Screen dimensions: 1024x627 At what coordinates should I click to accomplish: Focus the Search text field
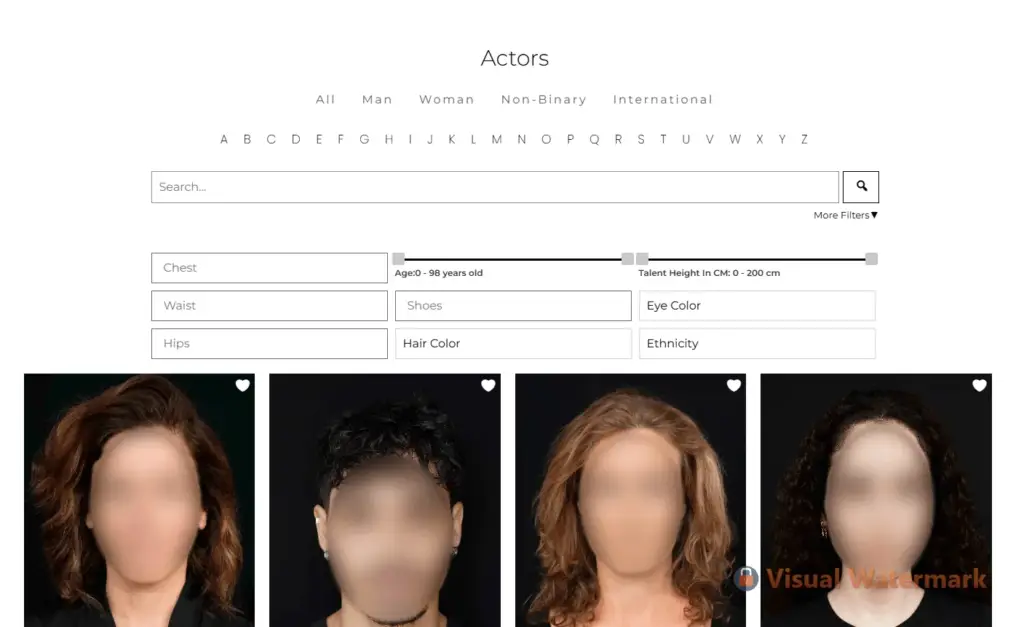point(495,187)
